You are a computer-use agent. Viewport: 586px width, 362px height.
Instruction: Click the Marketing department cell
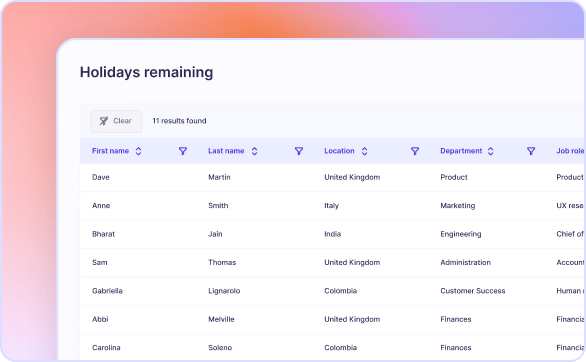(x=458, y=206)
